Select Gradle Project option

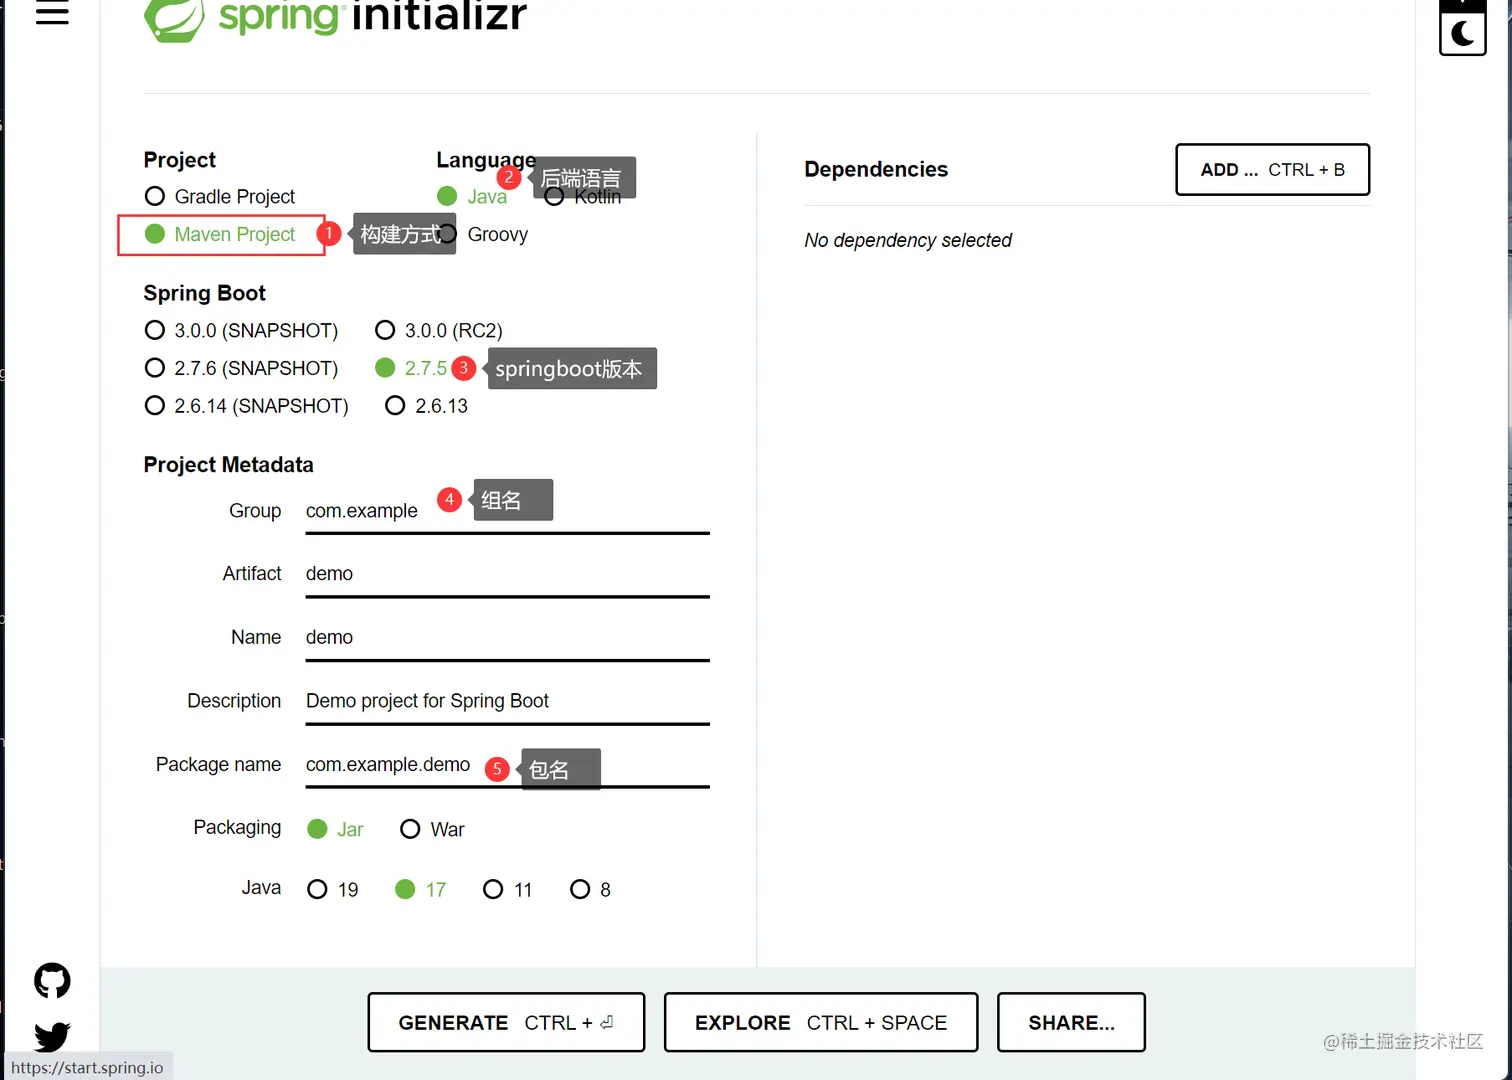tap(220, 196)
